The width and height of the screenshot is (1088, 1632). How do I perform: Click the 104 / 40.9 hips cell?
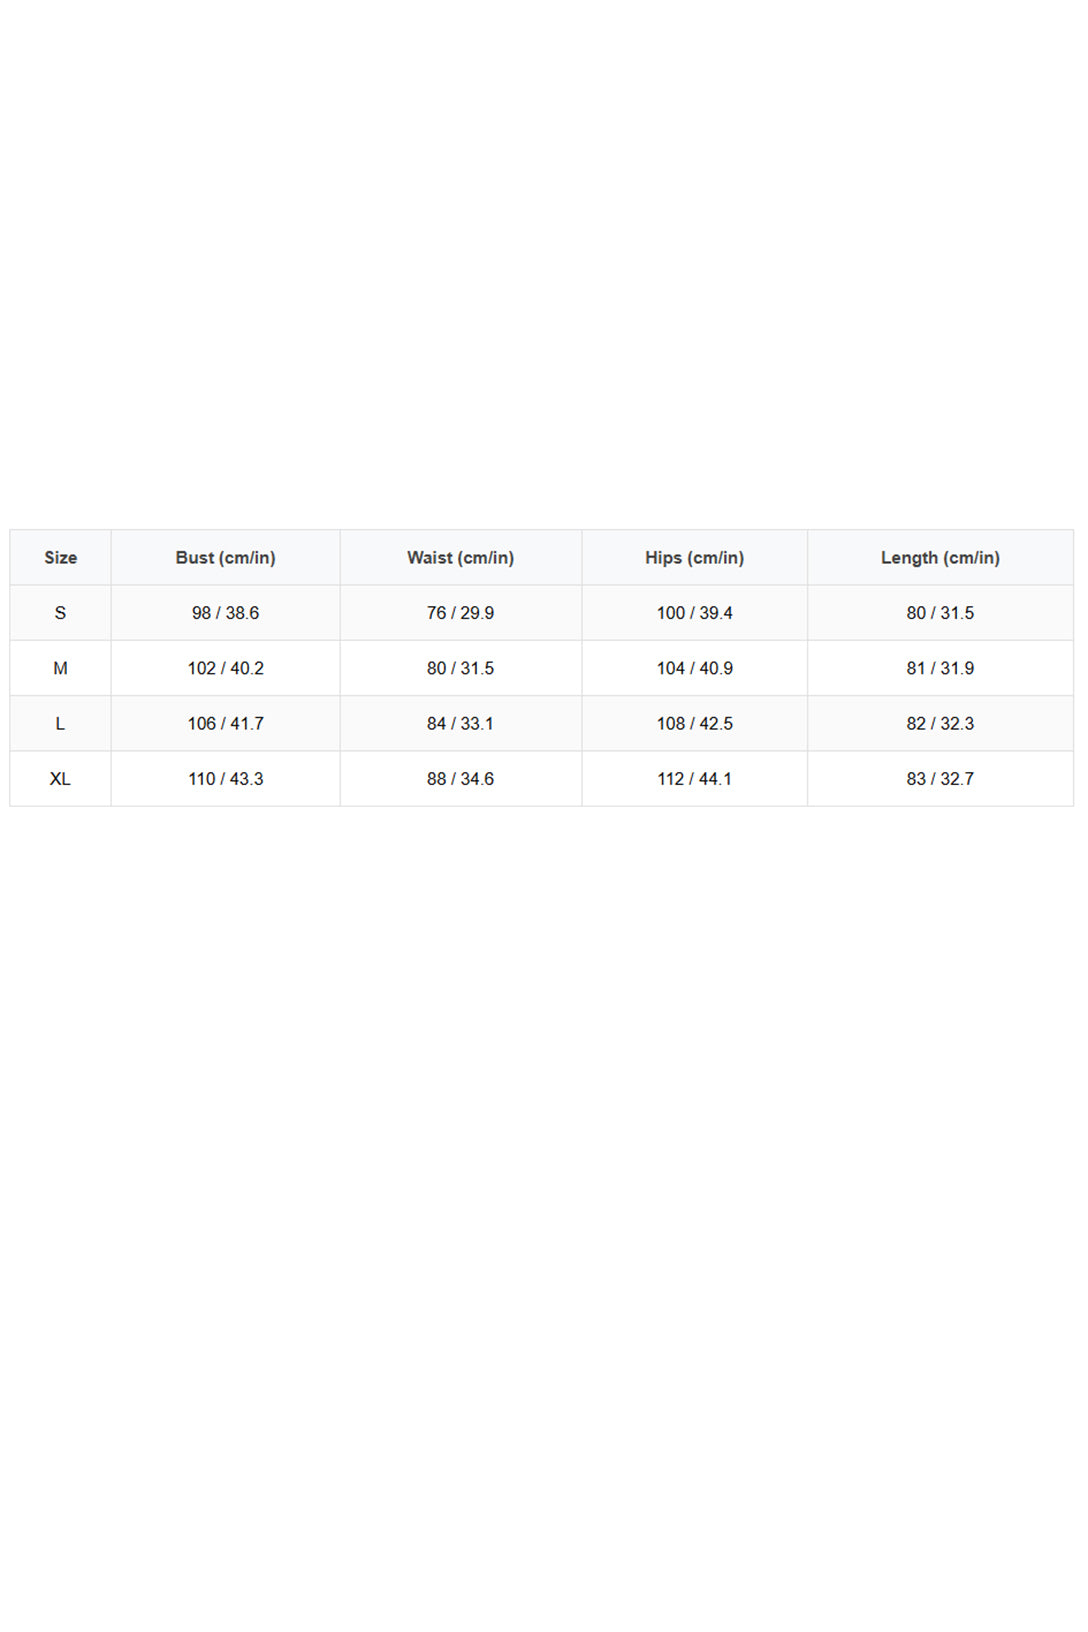click(694, 668)
